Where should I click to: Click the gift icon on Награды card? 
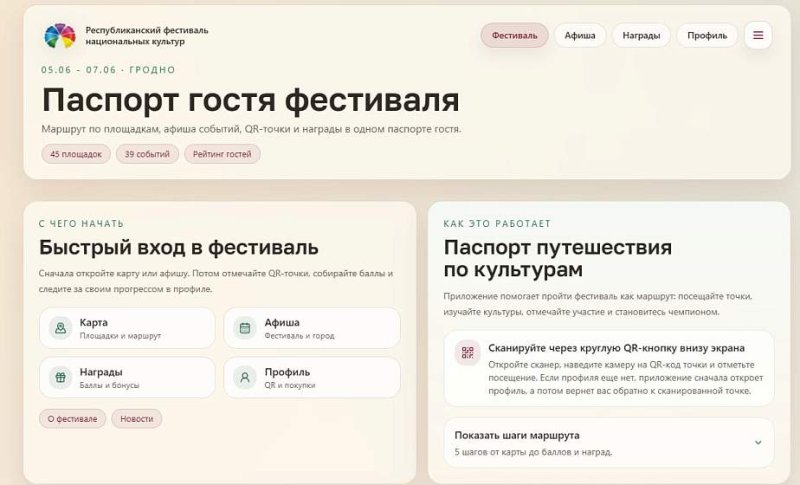coord(60,377)
